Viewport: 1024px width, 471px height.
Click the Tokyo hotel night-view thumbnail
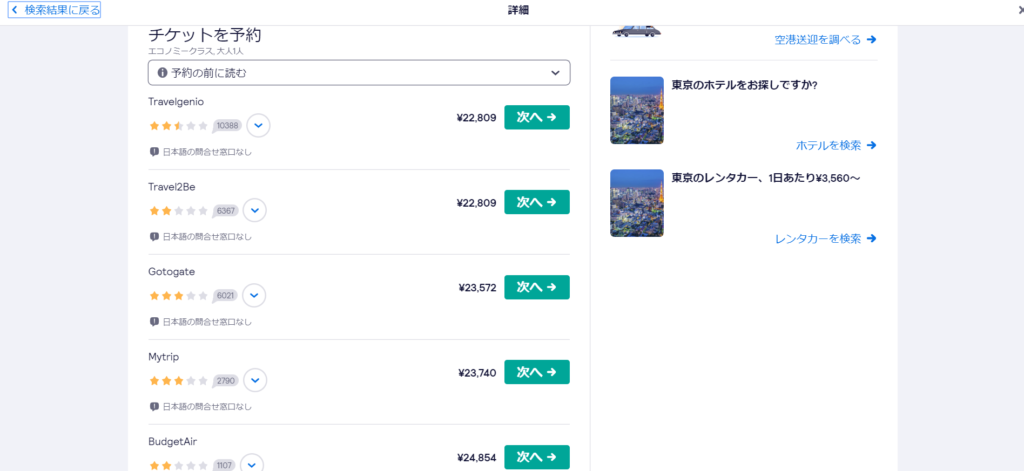click(x=637, y=110)
